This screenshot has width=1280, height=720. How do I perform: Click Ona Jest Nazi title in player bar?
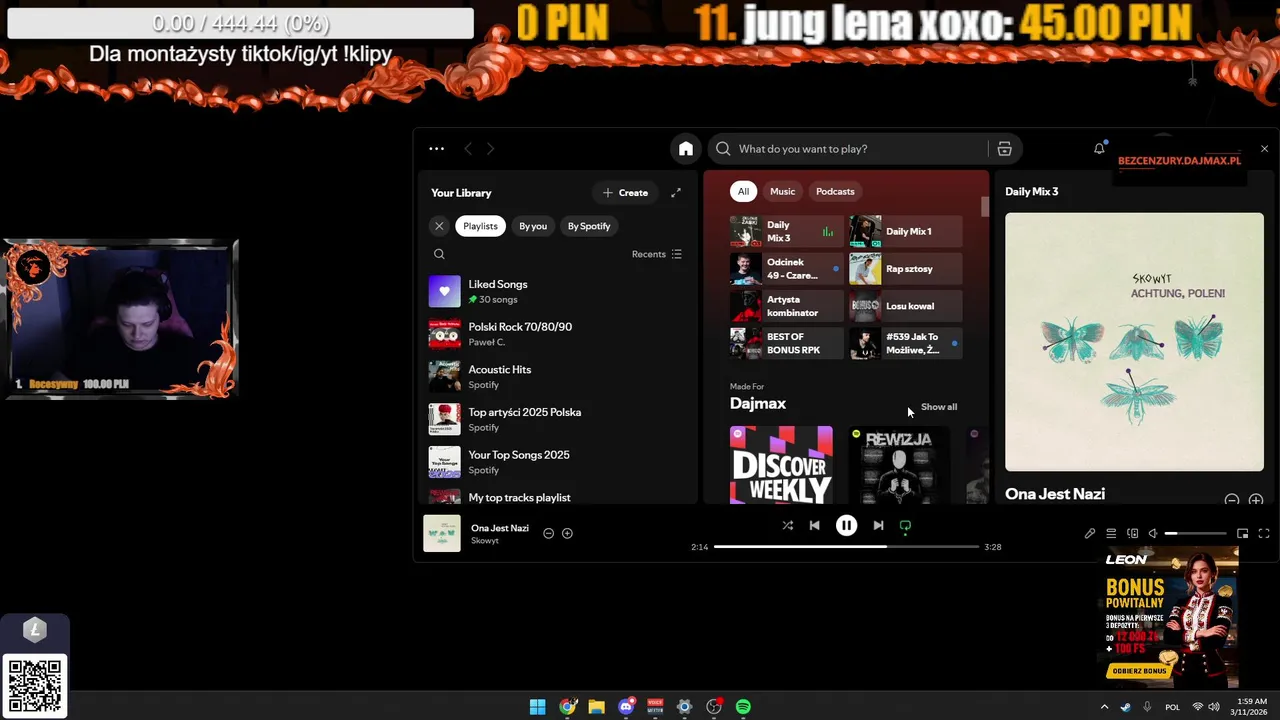click(x=500, y=528)
